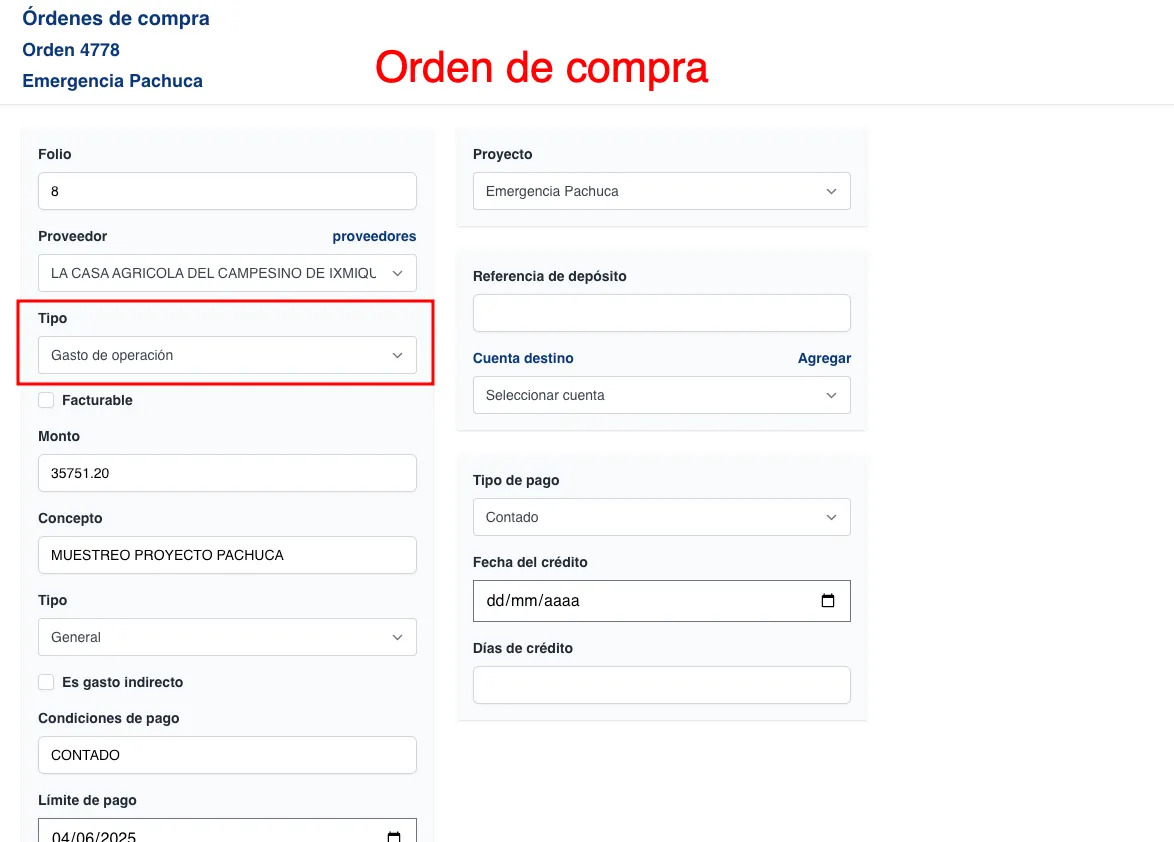Click the Folio input field
The image size is (1174, 842).
tap(227, 191)
